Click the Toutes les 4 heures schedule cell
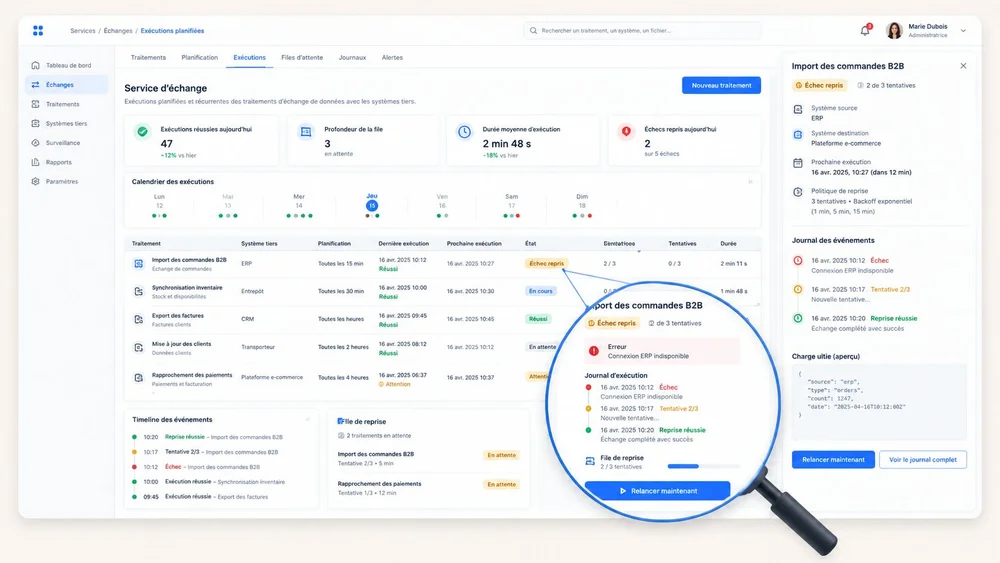Screen dimensions: 1000x563 pyautogui.click(x=343, y=377)
